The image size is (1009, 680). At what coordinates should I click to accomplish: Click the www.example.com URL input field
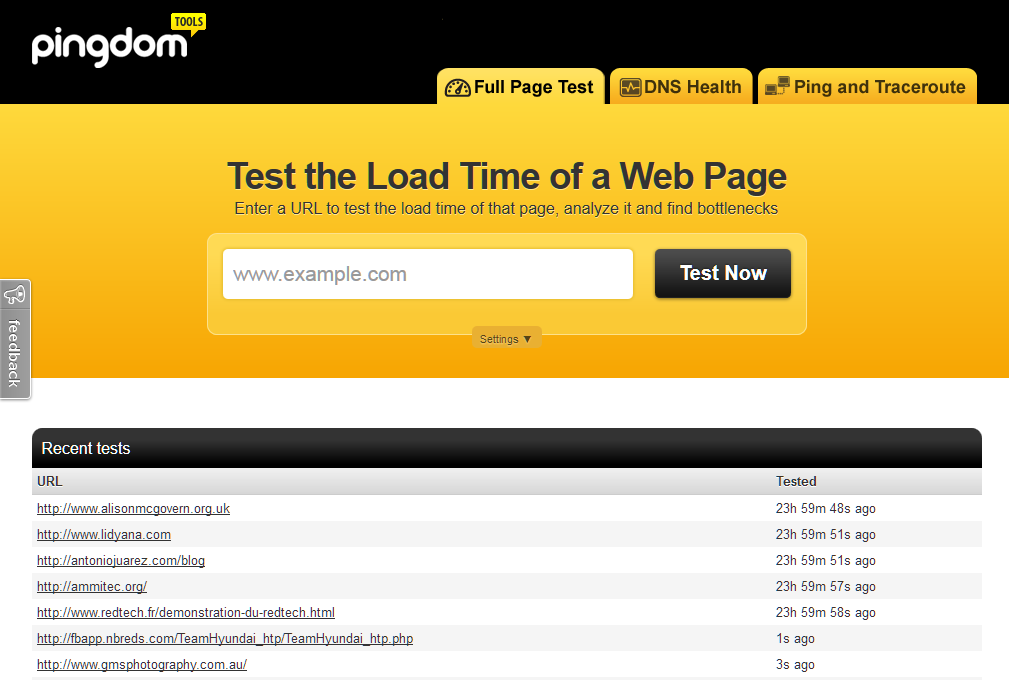428,274
